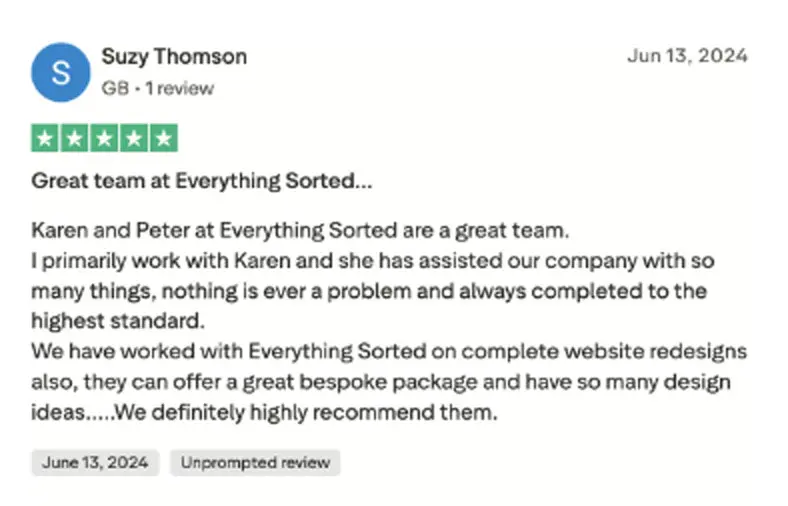Click the "GB" country label
788x506 pixels.
pyautogui.click(x=114, y=88)
